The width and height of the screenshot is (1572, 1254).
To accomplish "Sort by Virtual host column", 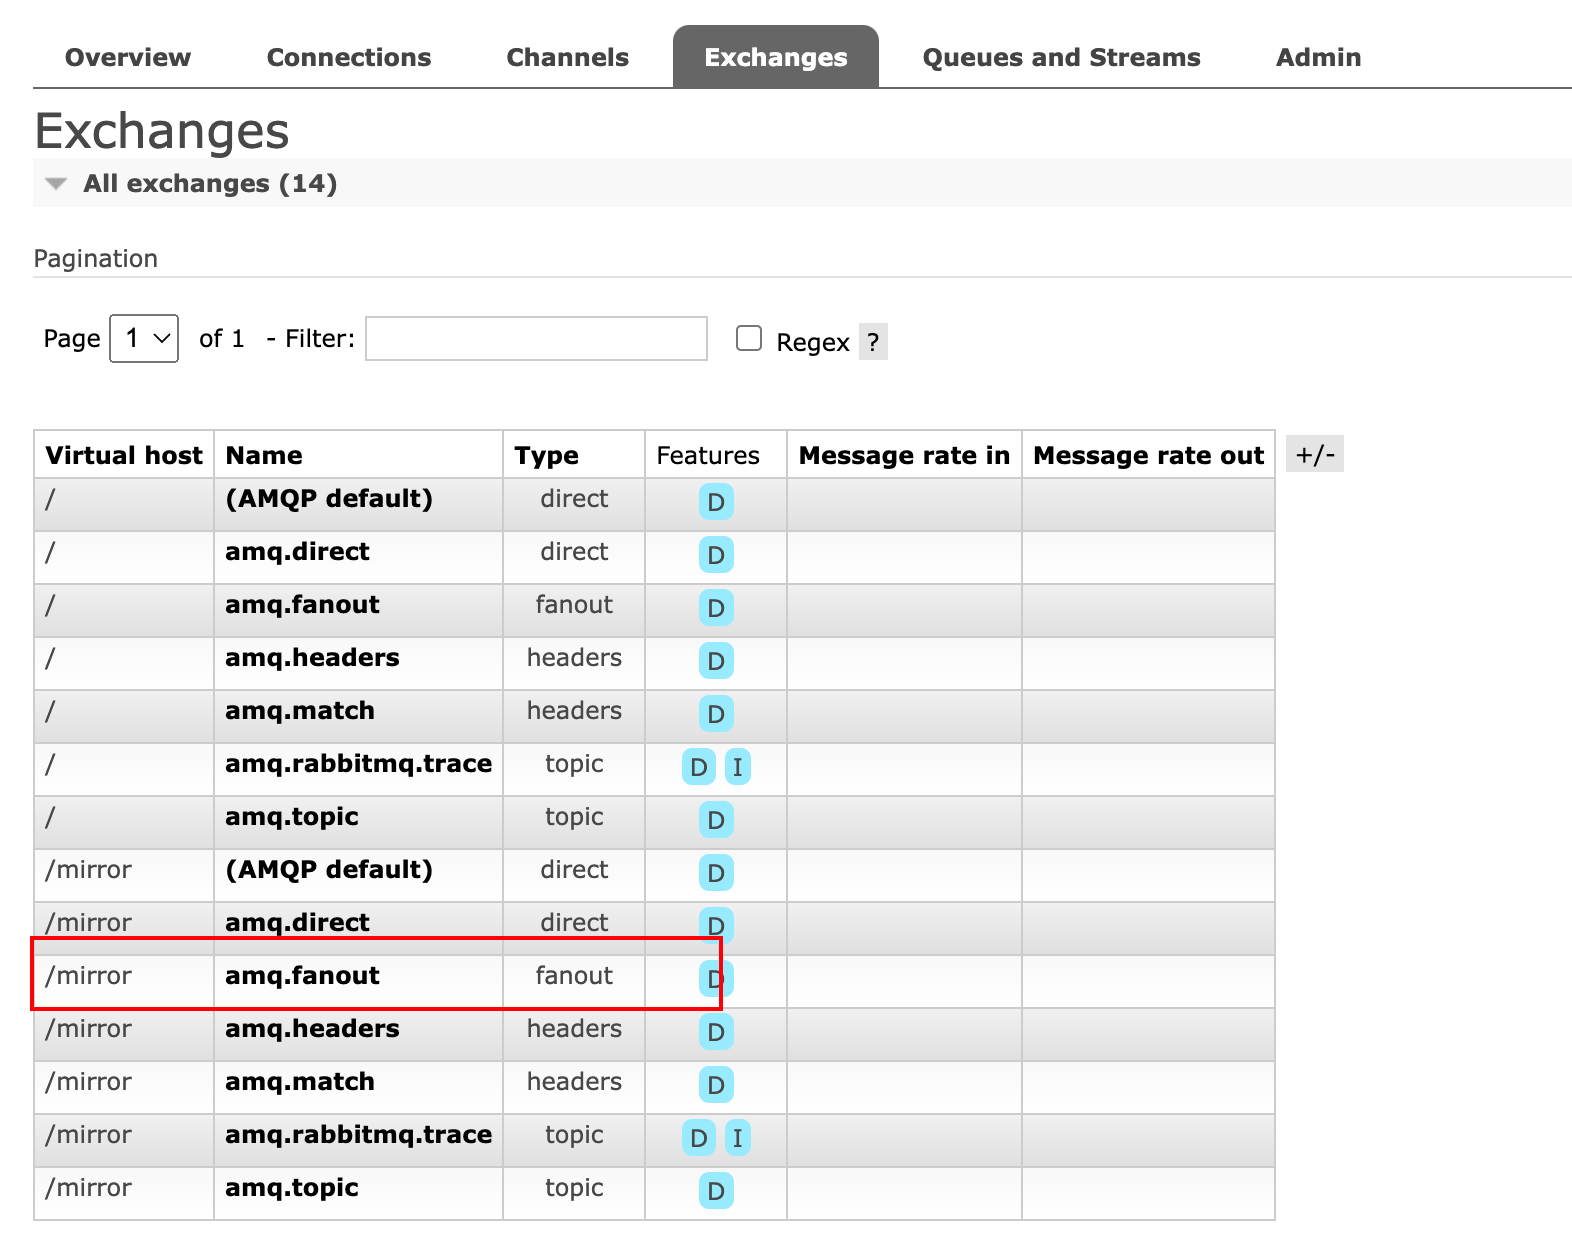I will coord(124,456).
